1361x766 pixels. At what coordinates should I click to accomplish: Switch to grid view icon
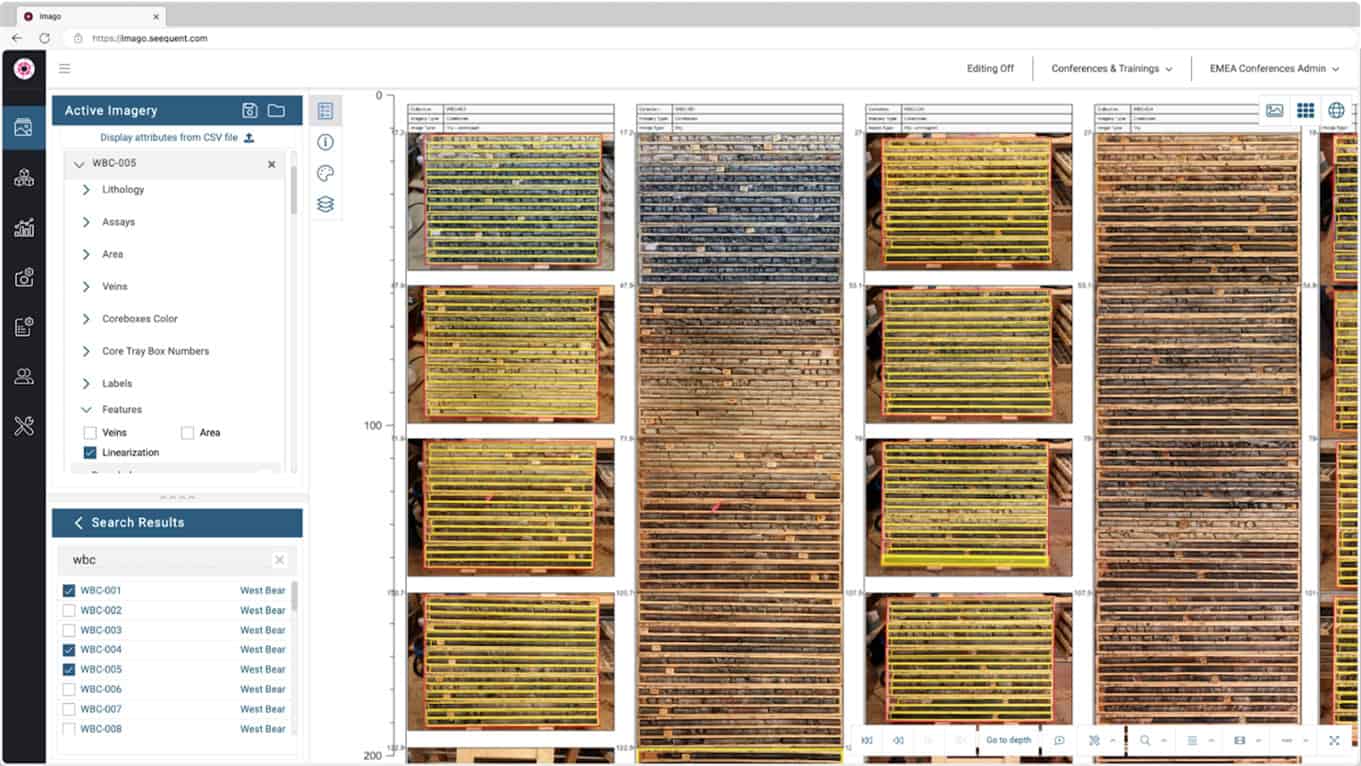coord(1305,110)
